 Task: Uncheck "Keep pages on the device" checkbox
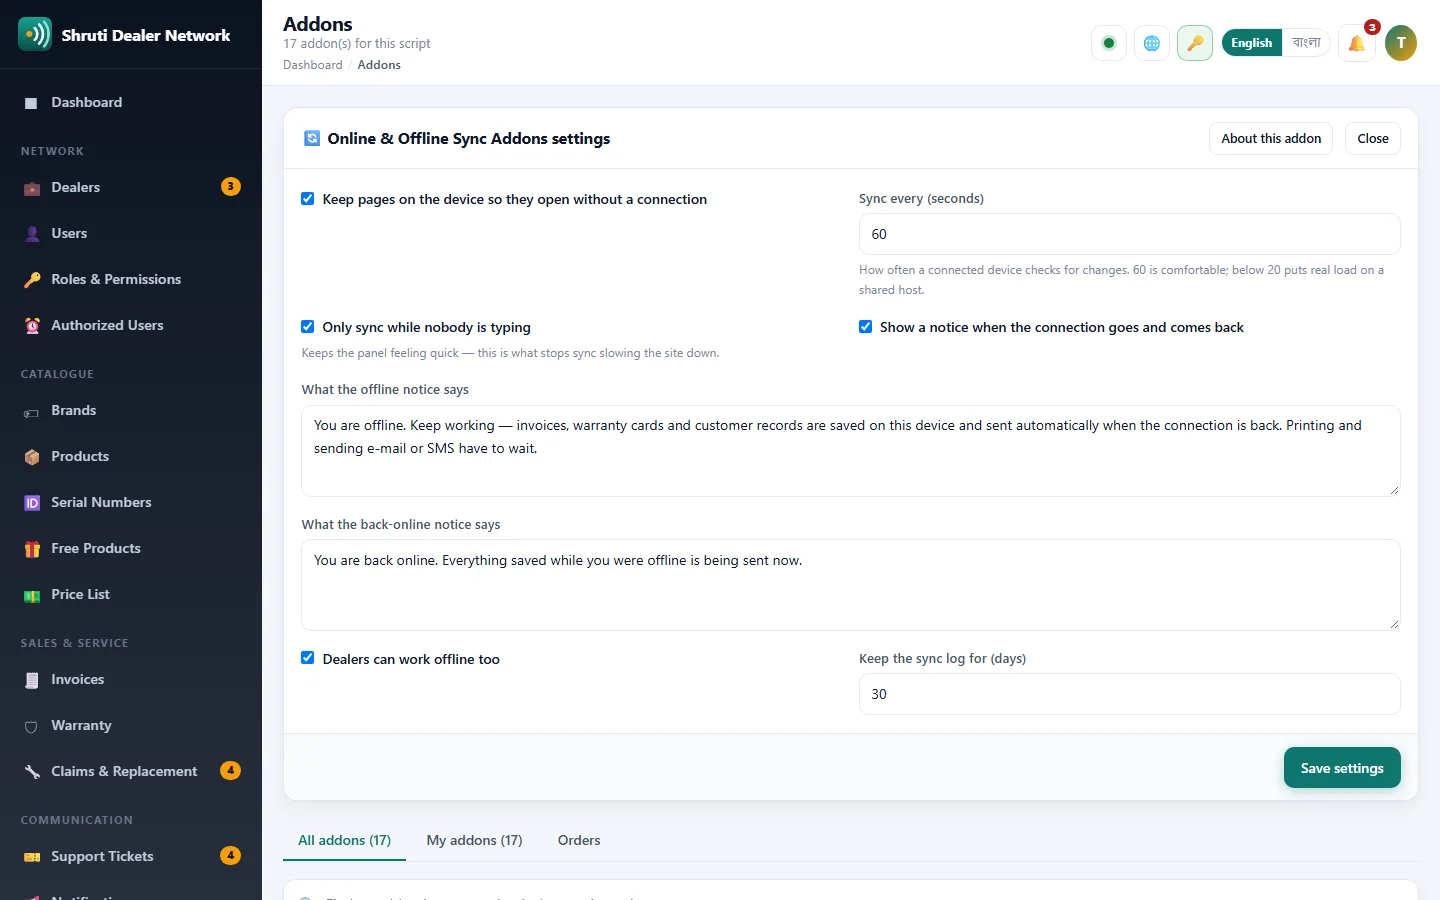coord(308,199)
